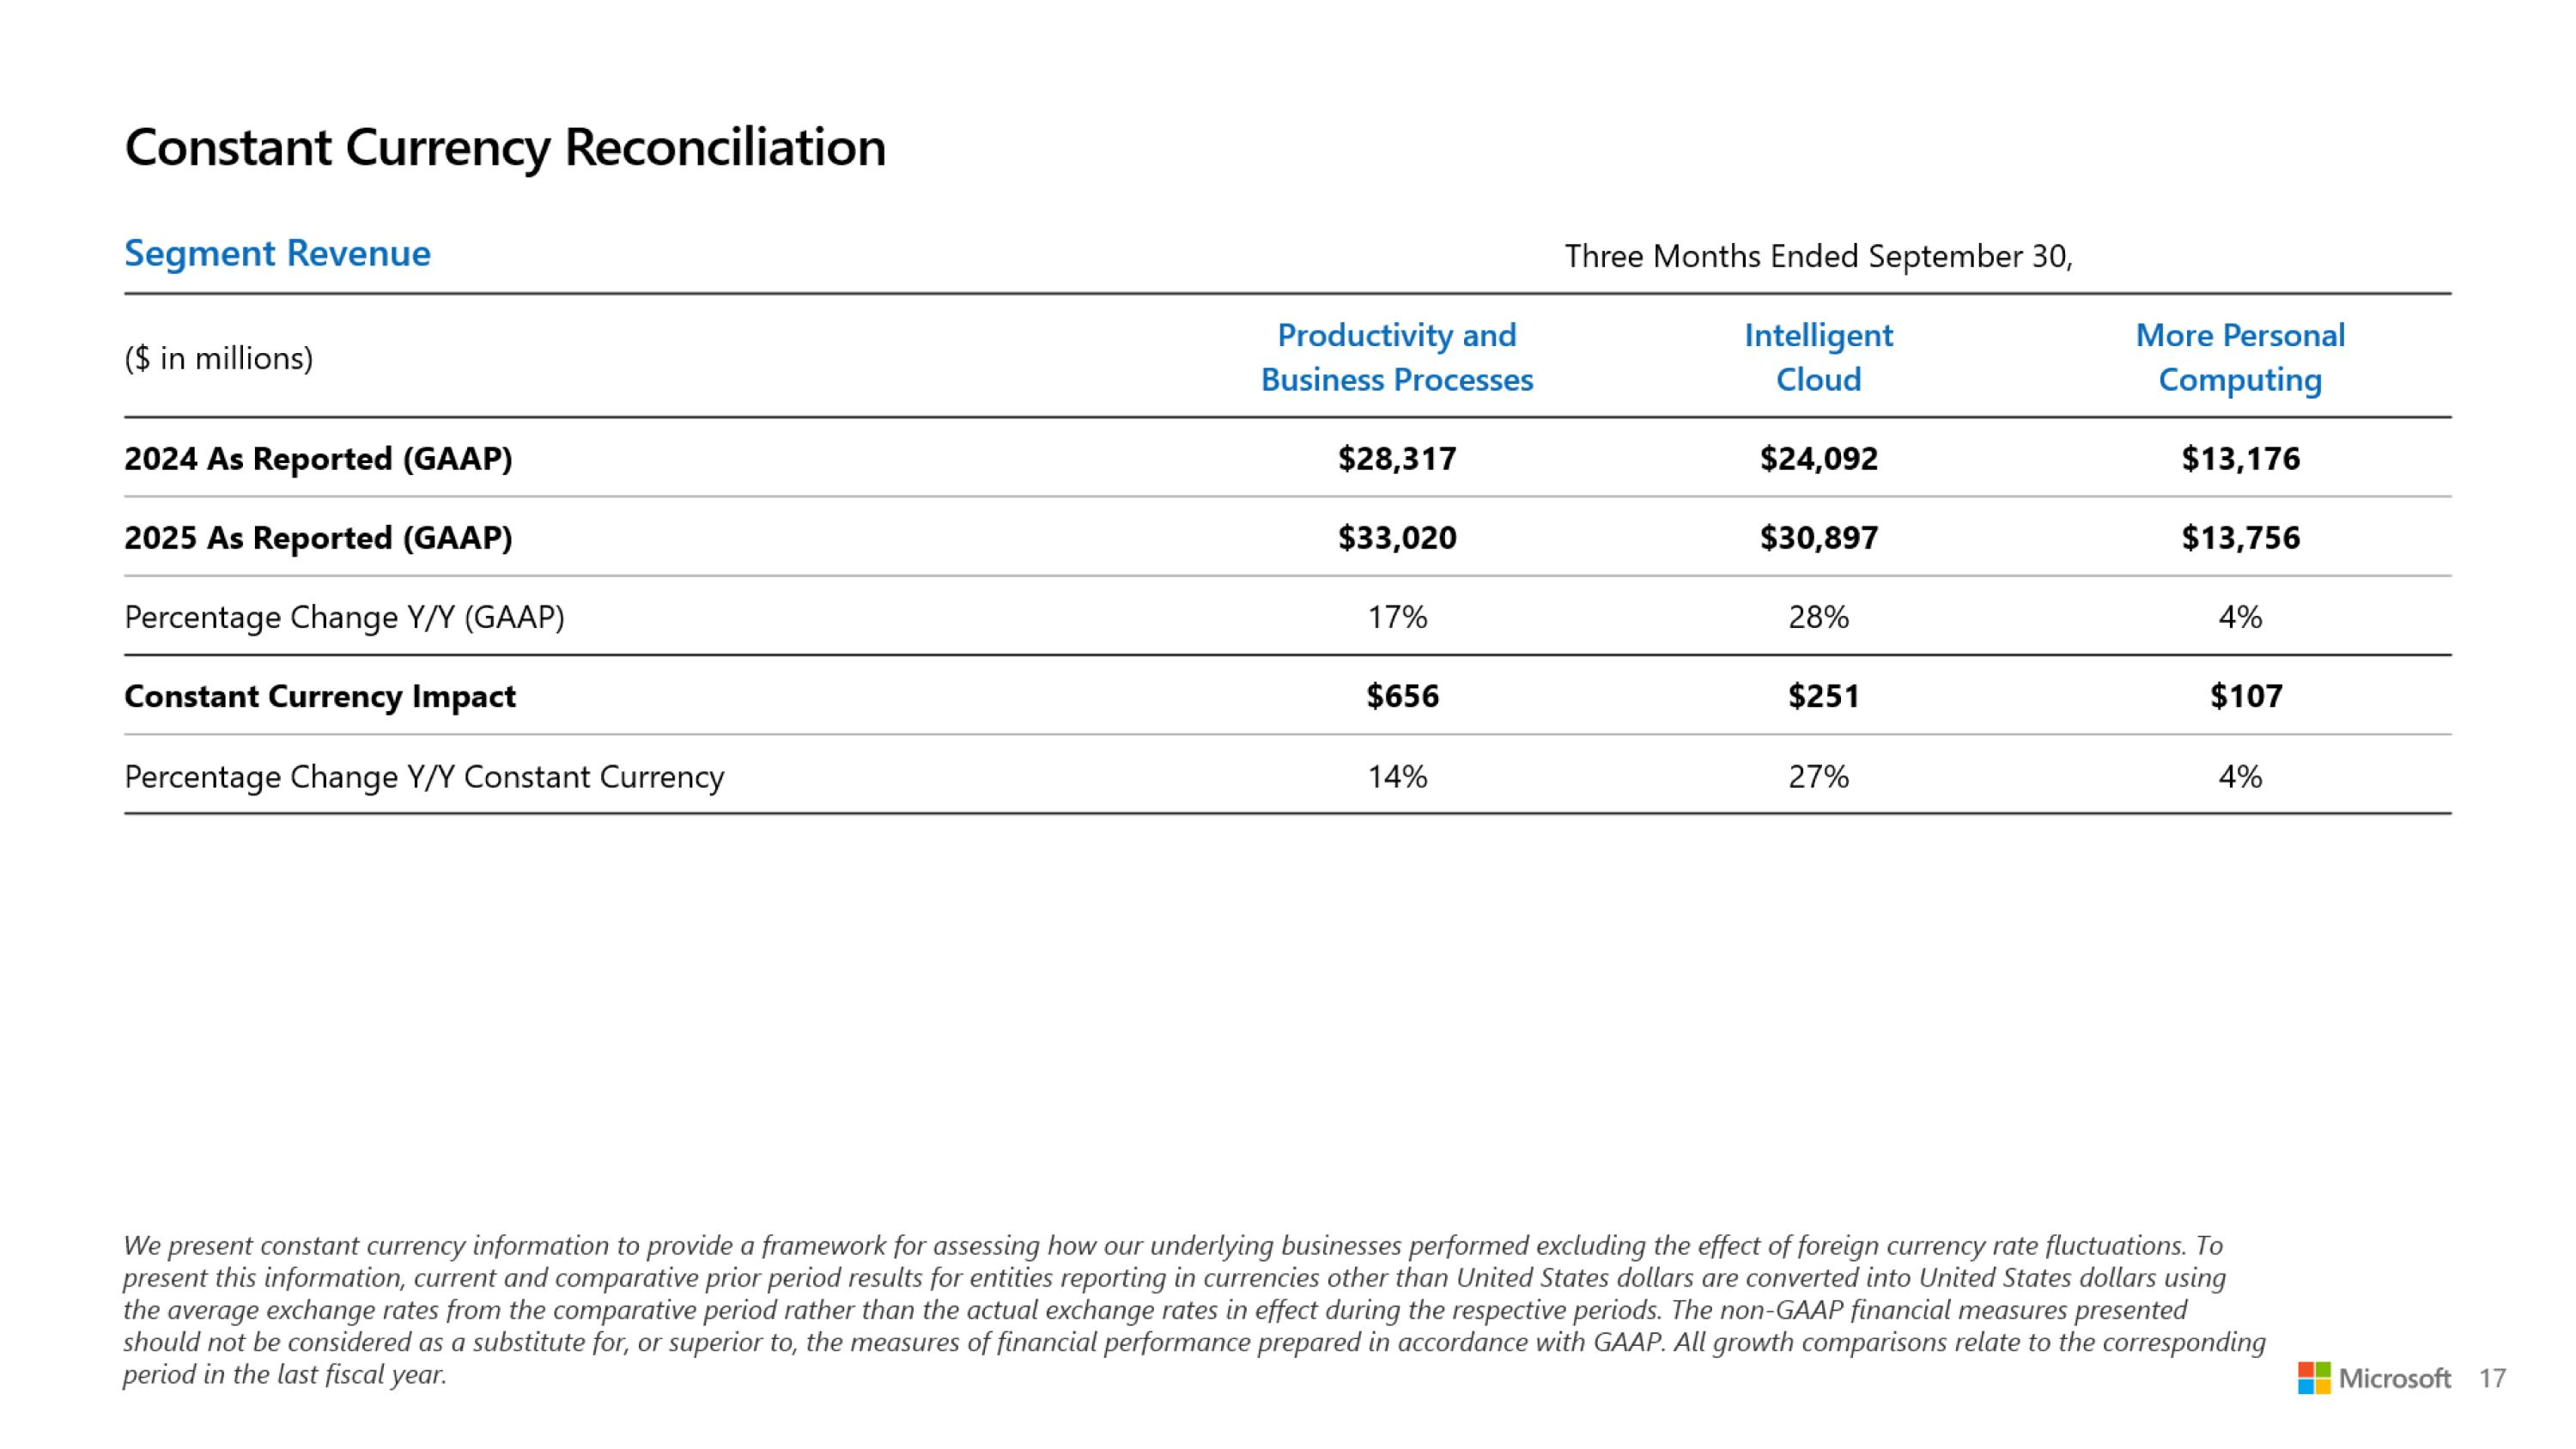Click the 2025 As Reported (GAAP) row label
The image size is (2576, 1449).
[x=318, y=537]
